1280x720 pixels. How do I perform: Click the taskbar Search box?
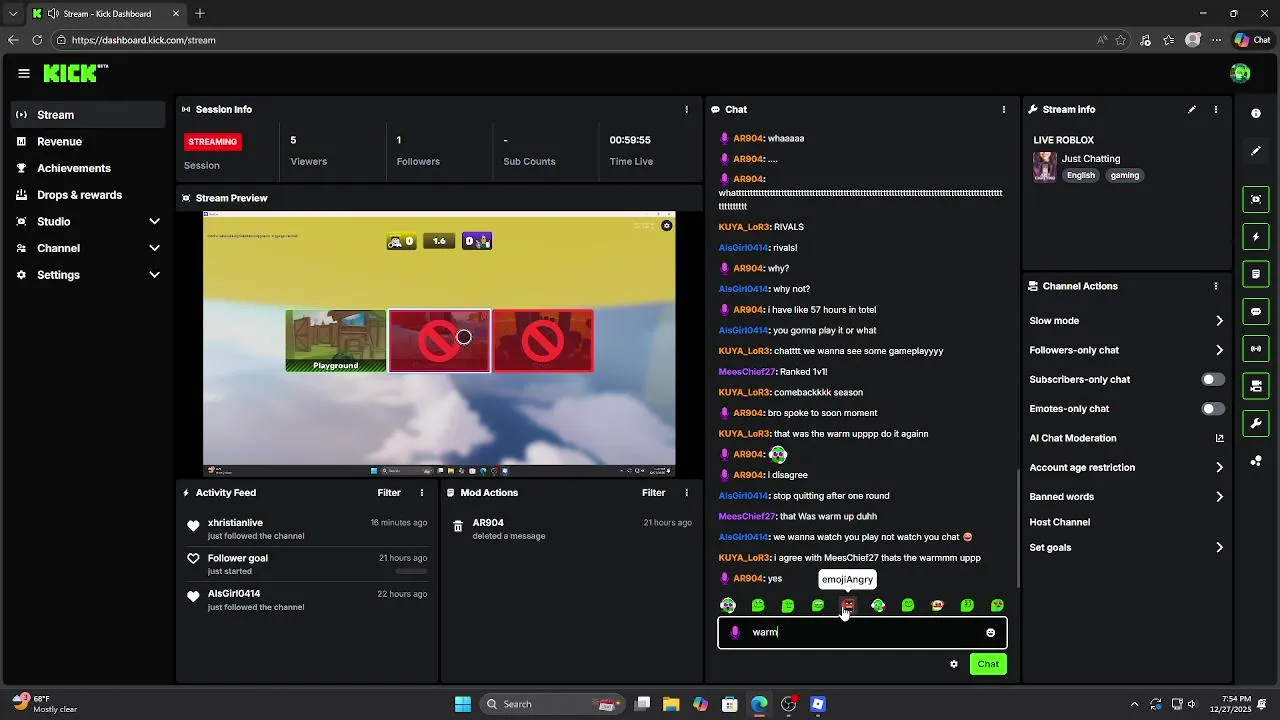coord(552,704)
